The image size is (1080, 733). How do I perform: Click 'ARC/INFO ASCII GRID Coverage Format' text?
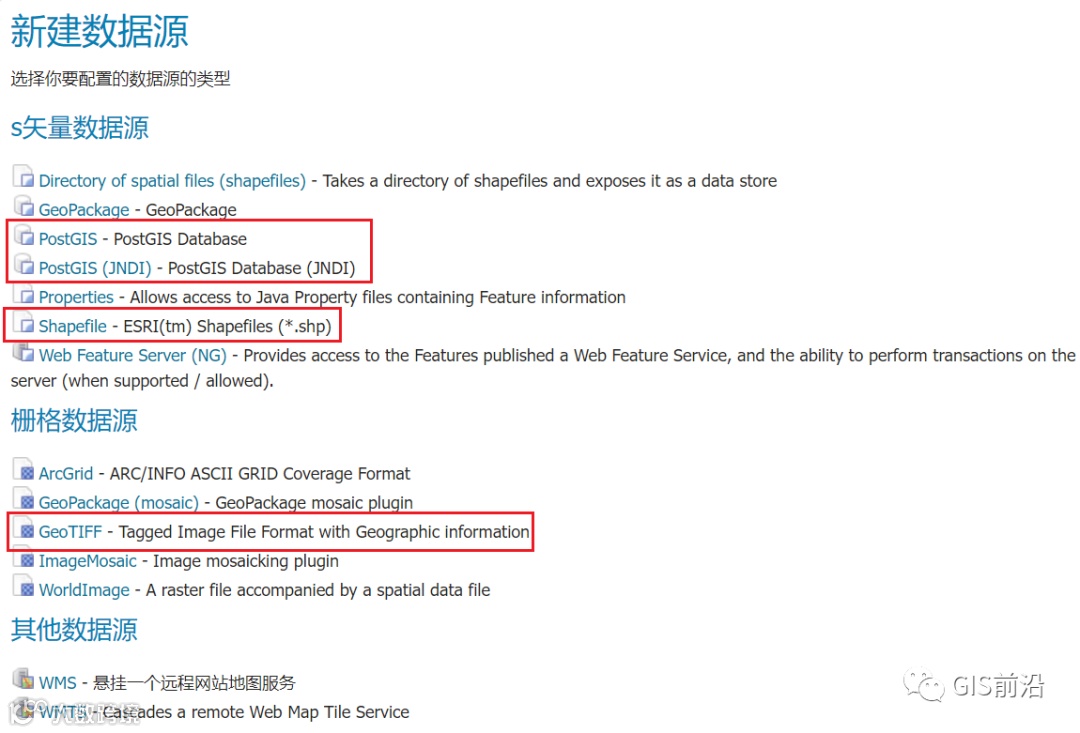260,474
